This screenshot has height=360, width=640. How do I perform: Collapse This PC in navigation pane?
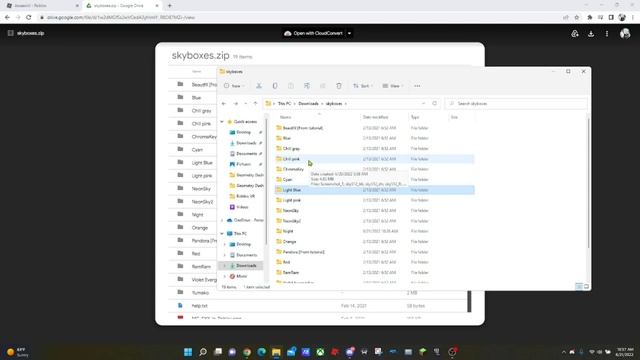click(222, 233)
